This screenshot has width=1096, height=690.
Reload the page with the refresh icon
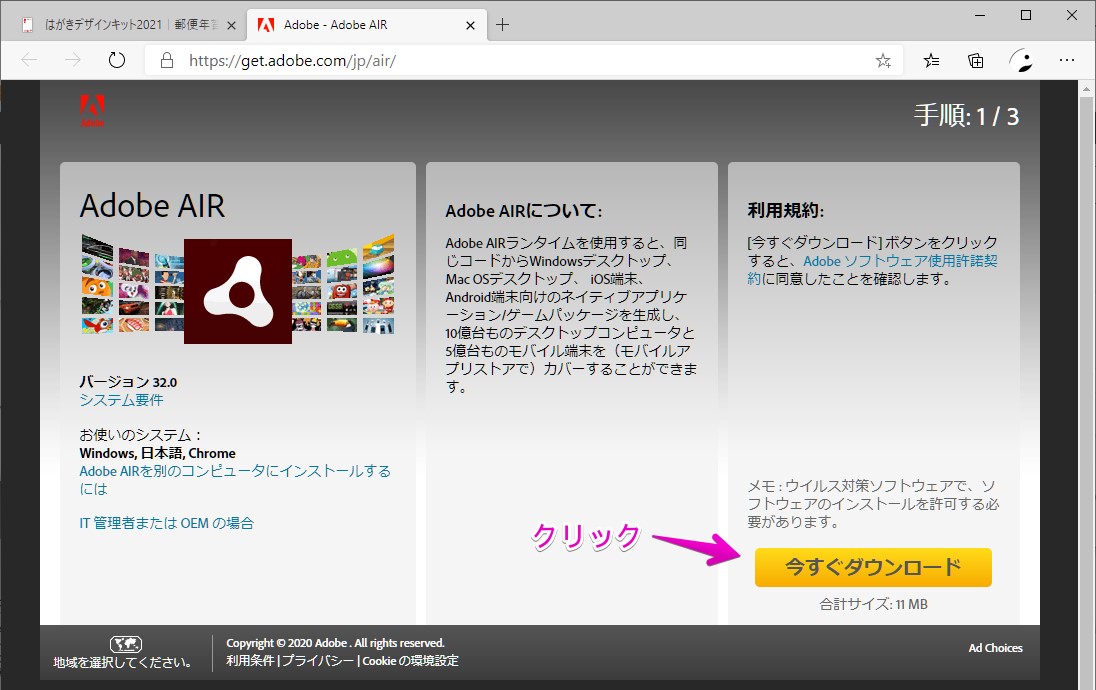pyautogui.click(x=117, y=60)
